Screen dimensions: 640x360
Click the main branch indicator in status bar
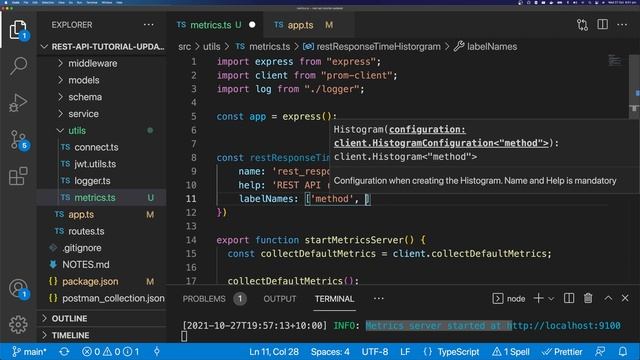click(29, 352)
